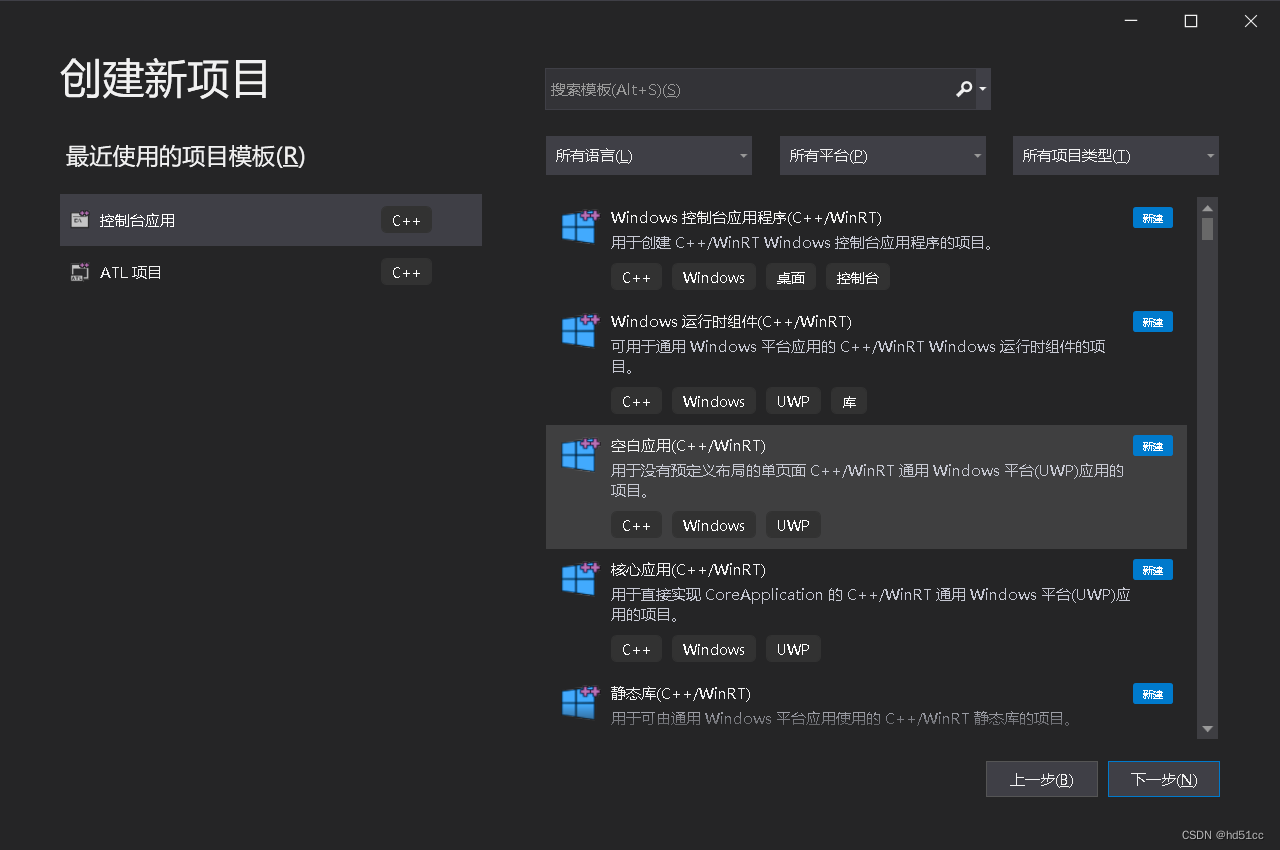Screen dimensions: 1280x850
Task: Maximize the dialog window
Action: tap(1191, 21)
